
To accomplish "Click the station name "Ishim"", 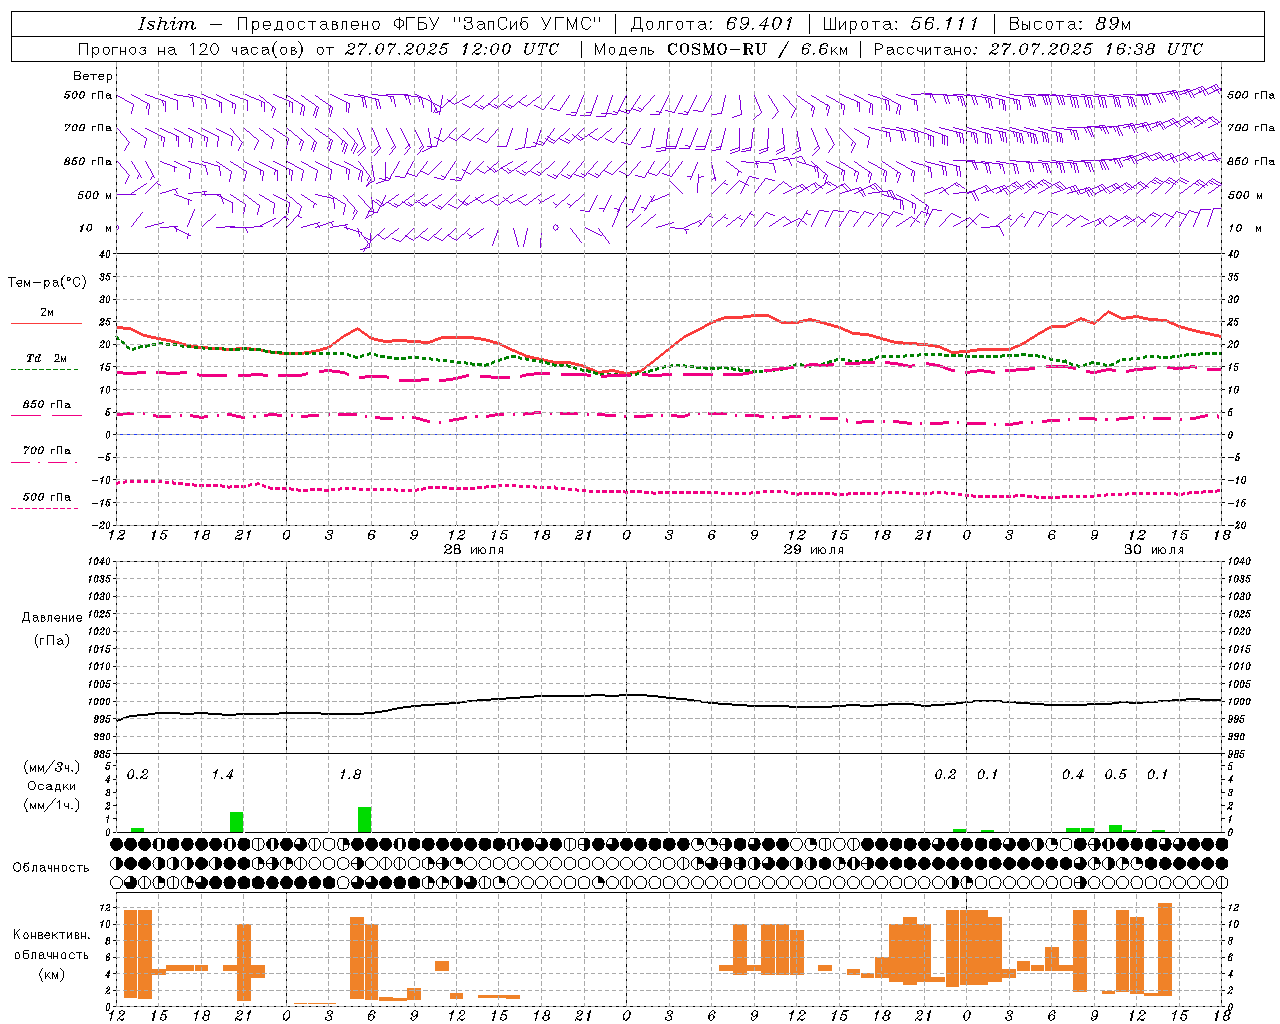I will coord(166,24).
